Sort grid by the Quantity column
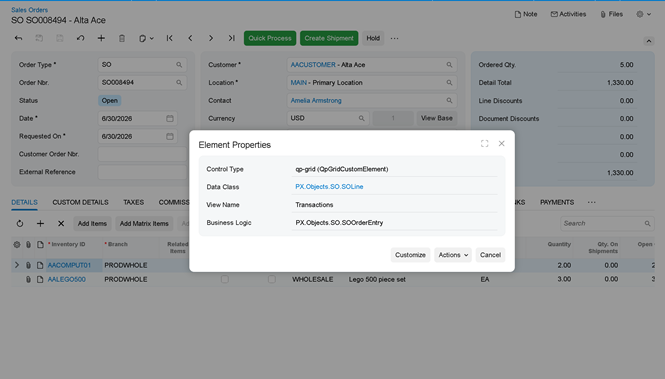This screenshot has height=379, width=665. 559,244
